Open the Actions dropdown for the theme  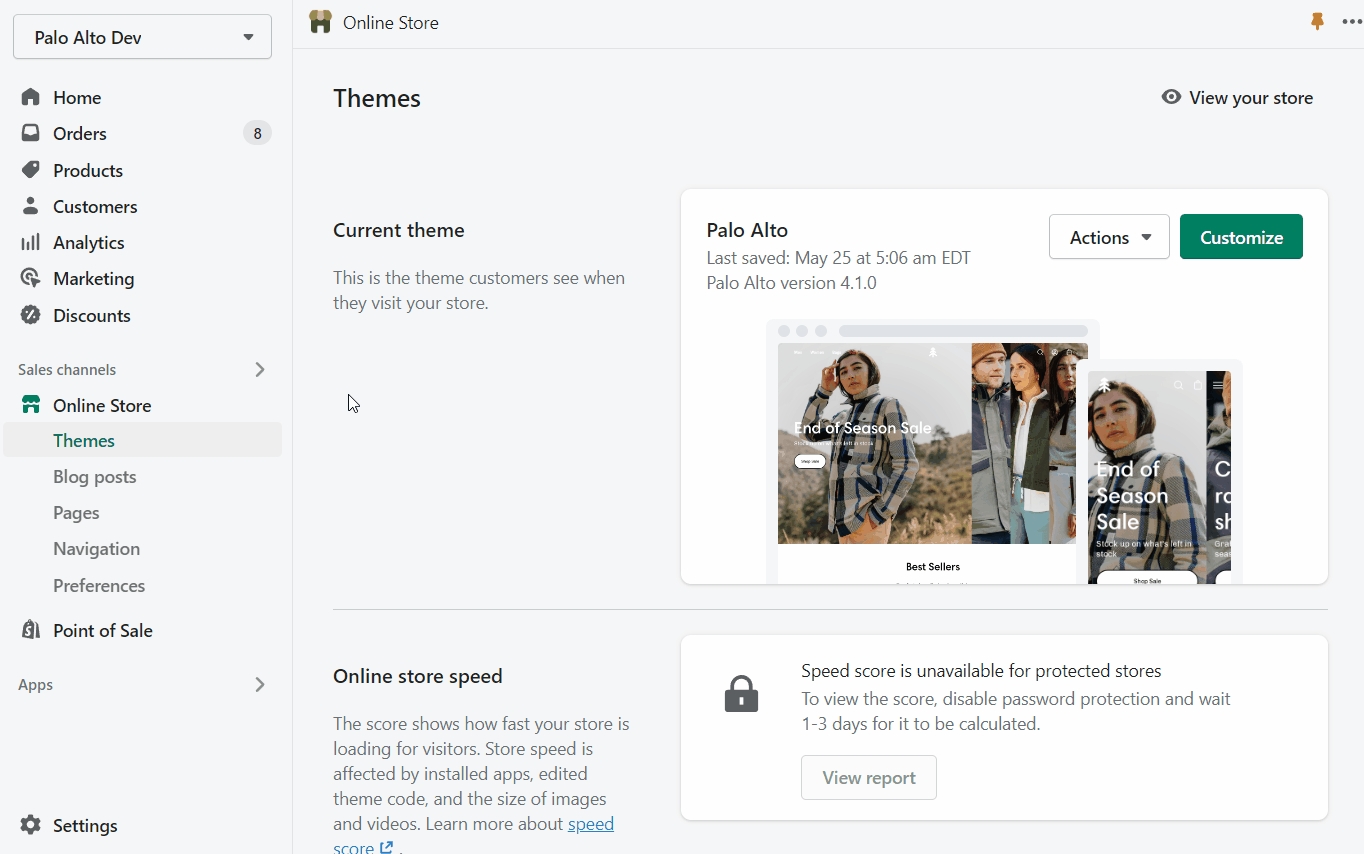tap(1108, 237)
